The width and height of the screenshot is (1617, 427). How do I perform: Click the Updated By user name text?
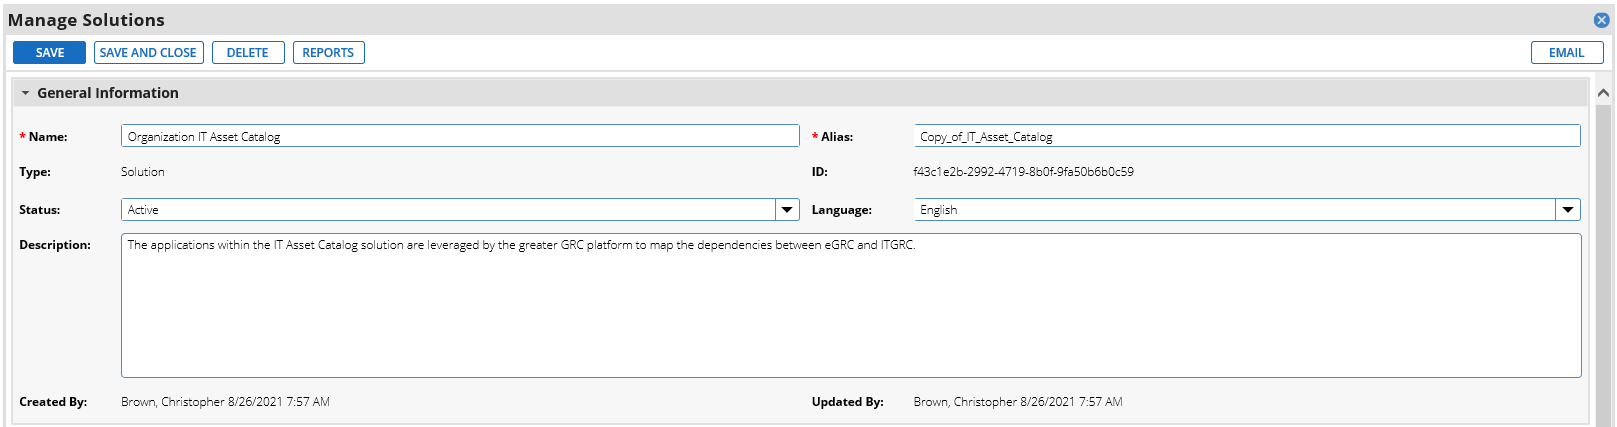(x=965, y=402)
